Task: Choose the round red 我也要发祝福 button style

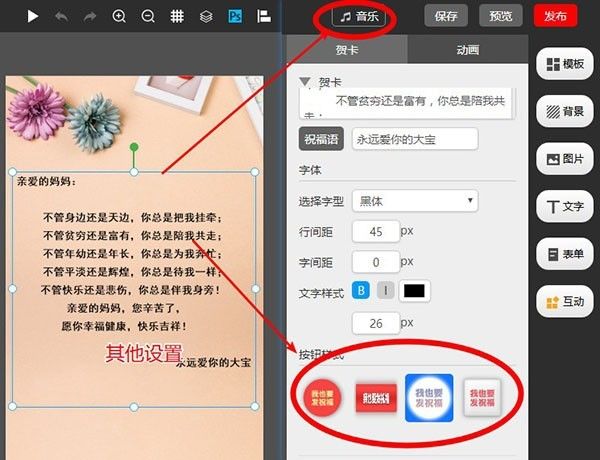Action: pyautogui.click(x=322, y=398)
